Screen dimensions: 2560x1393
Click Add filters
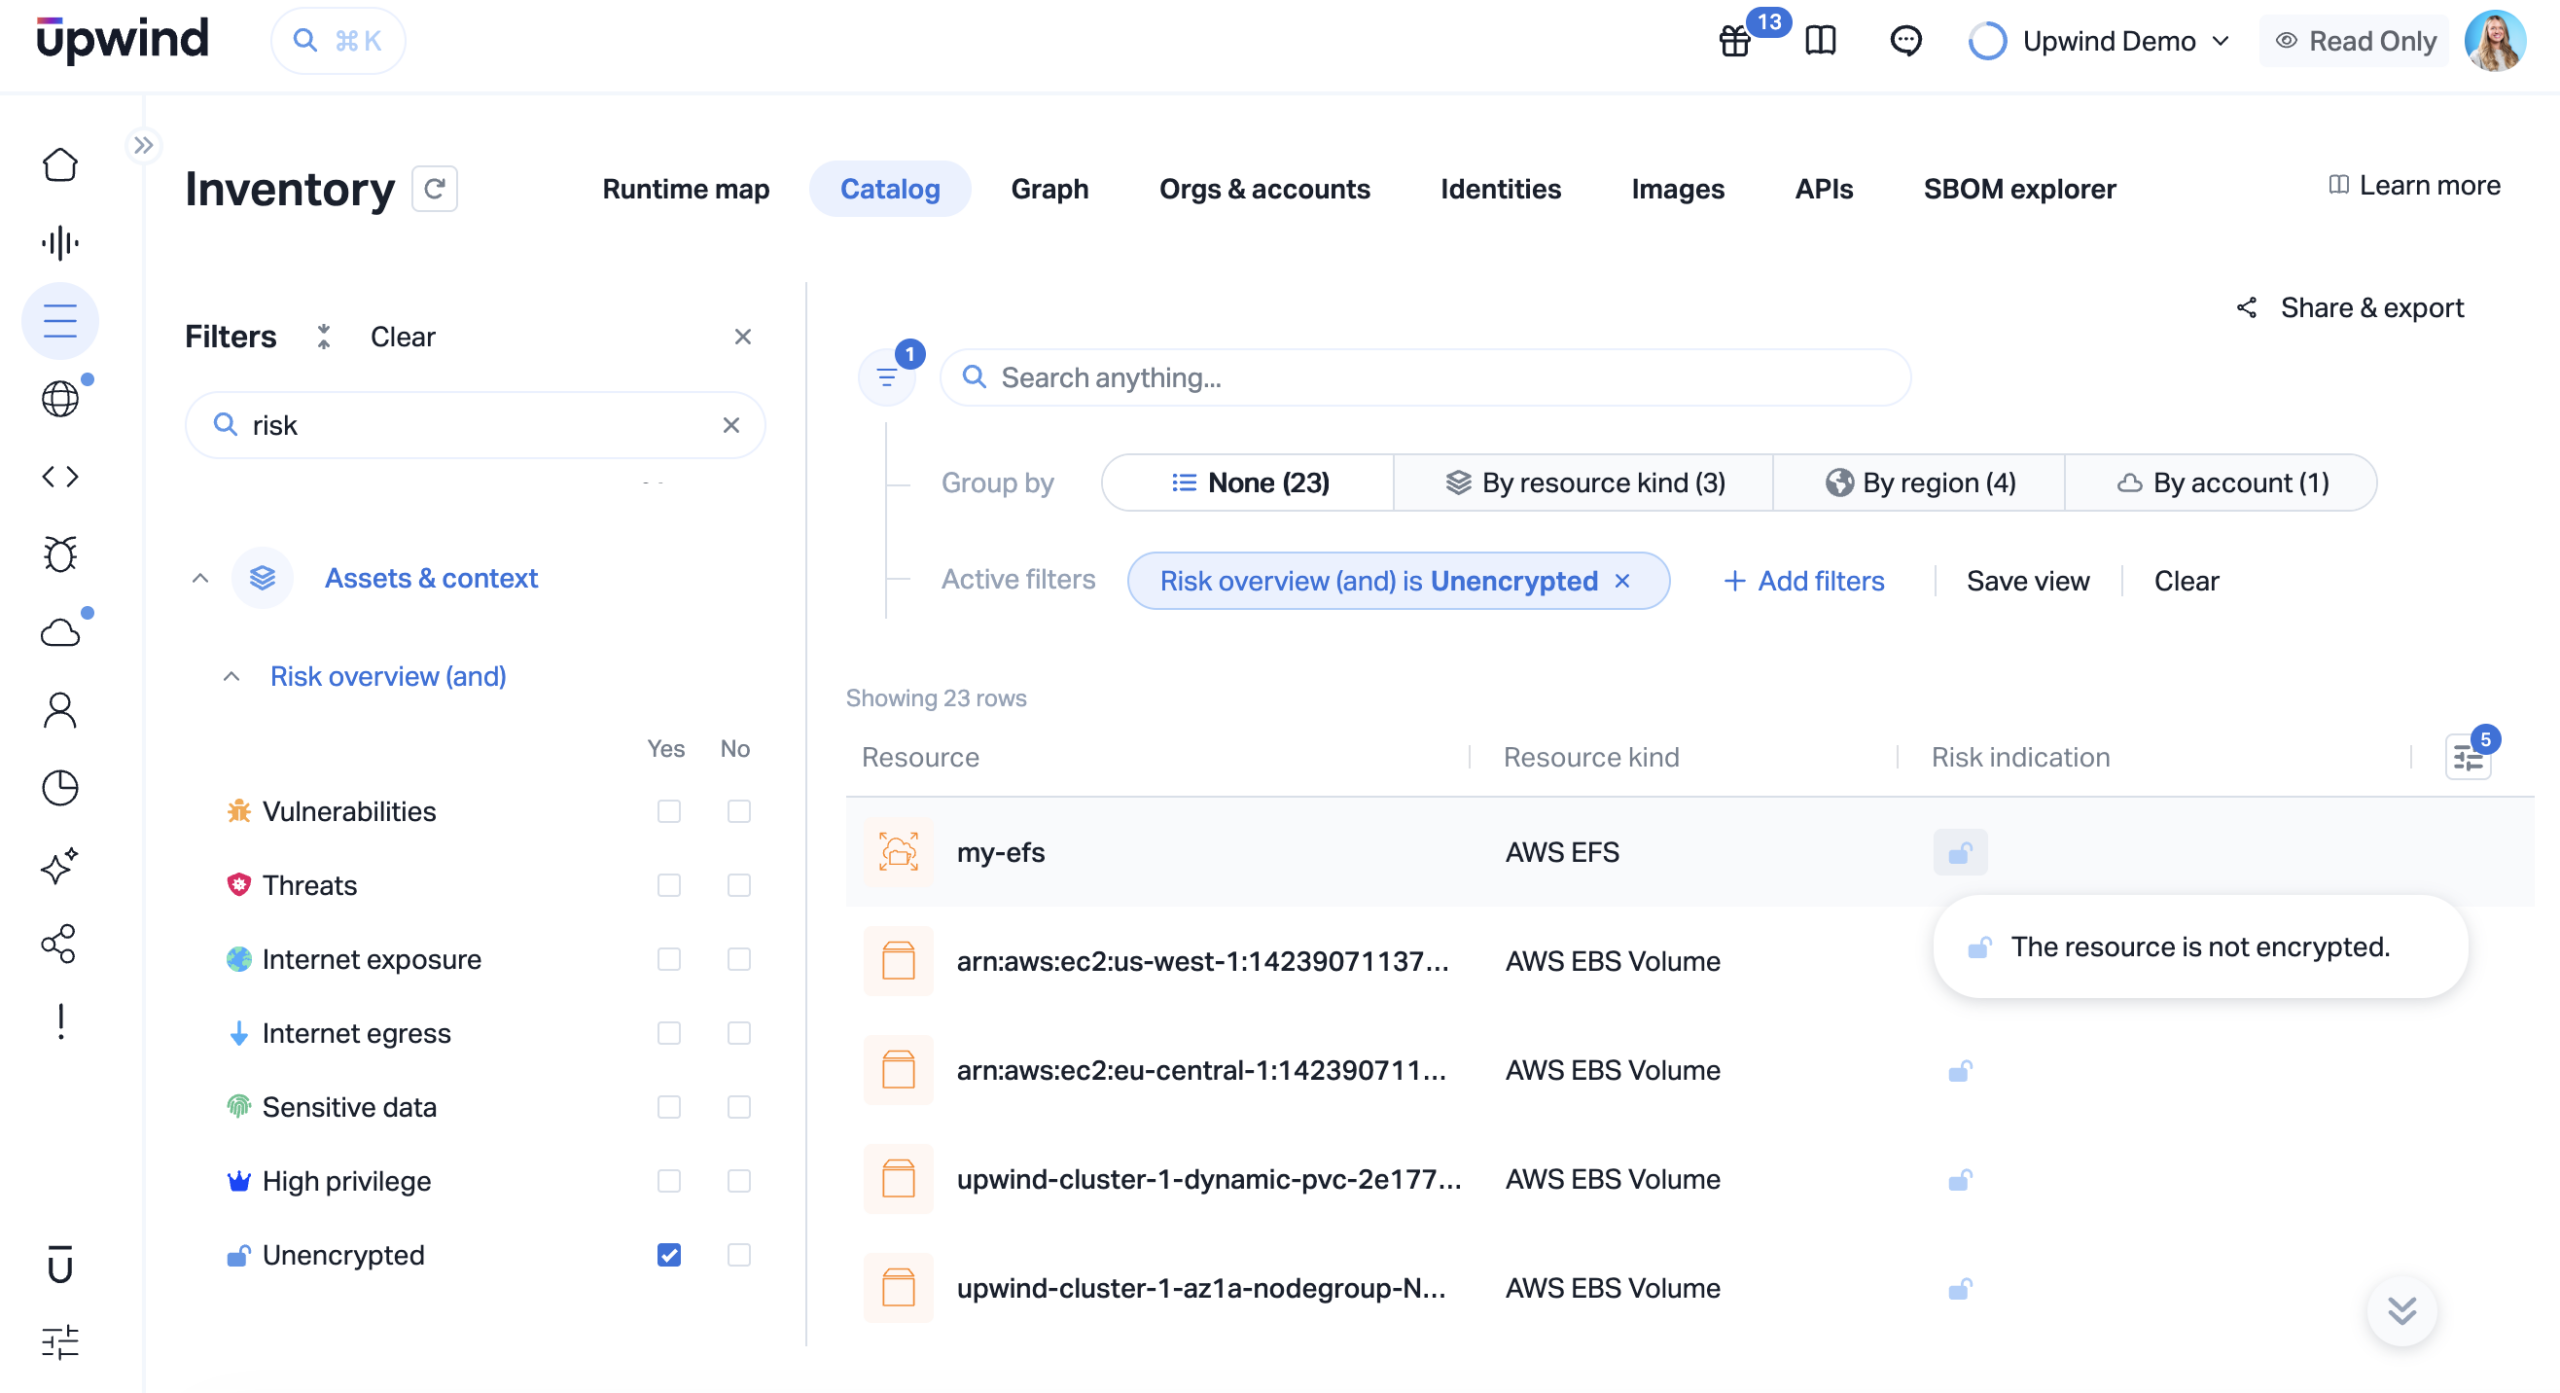pyautogui.click(x=1805, y=581)
